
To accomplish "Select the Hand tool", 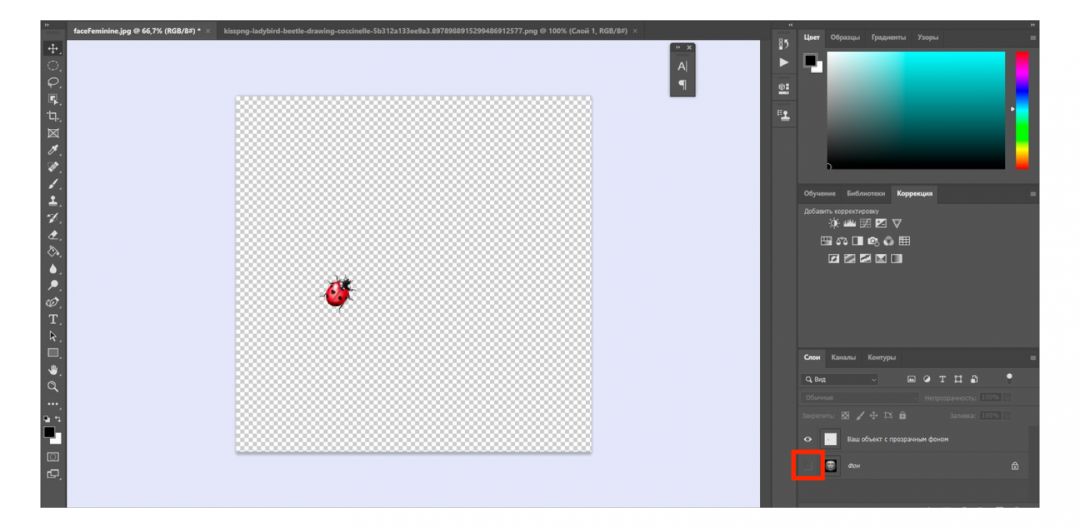I will [x=53, y=370].
